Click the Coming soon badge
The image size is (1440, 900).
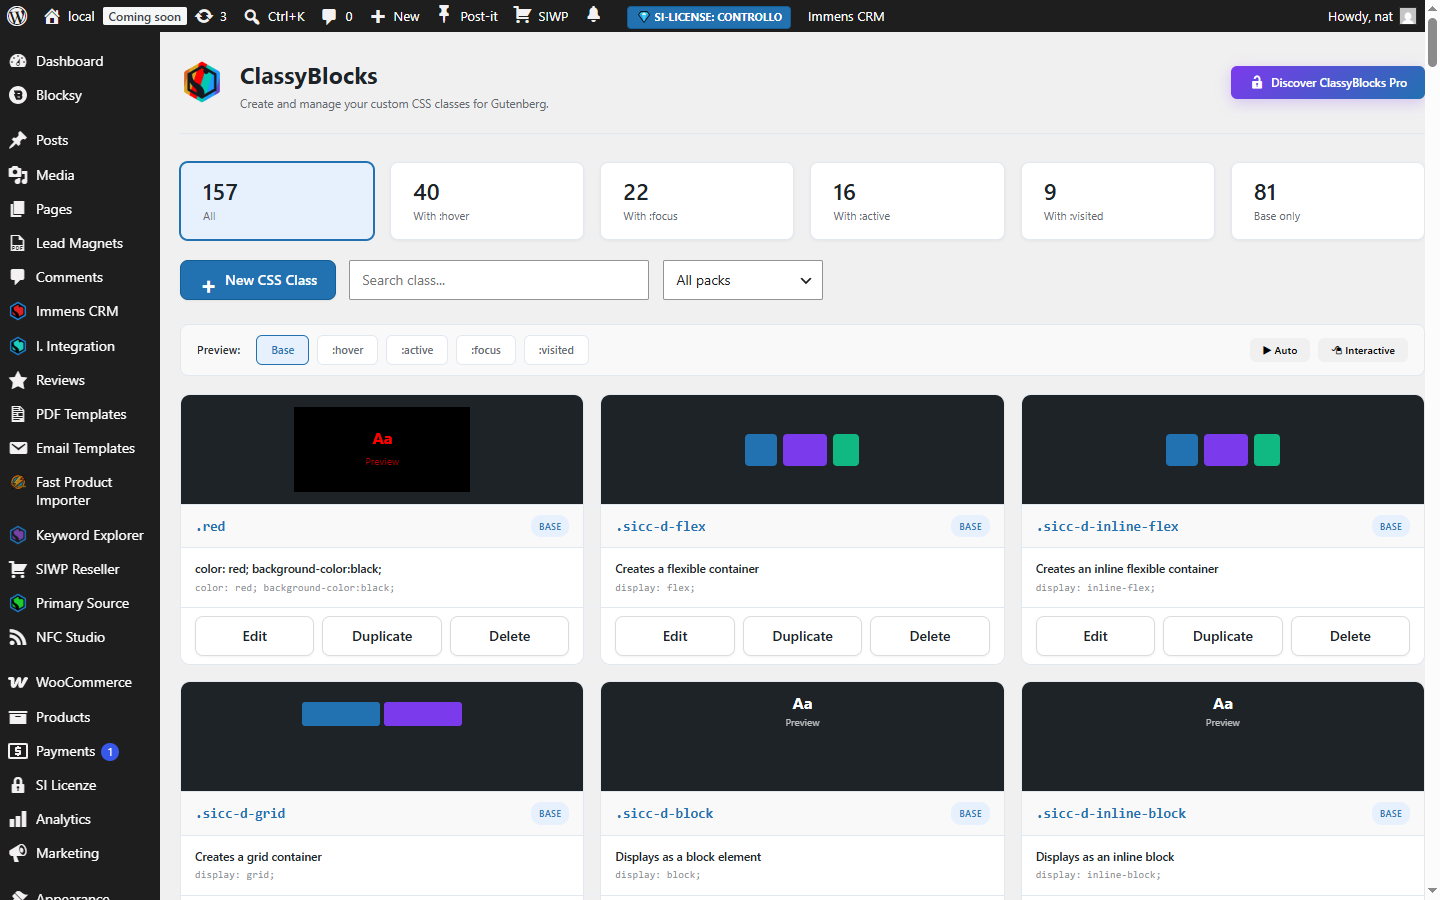coord(145,16)
